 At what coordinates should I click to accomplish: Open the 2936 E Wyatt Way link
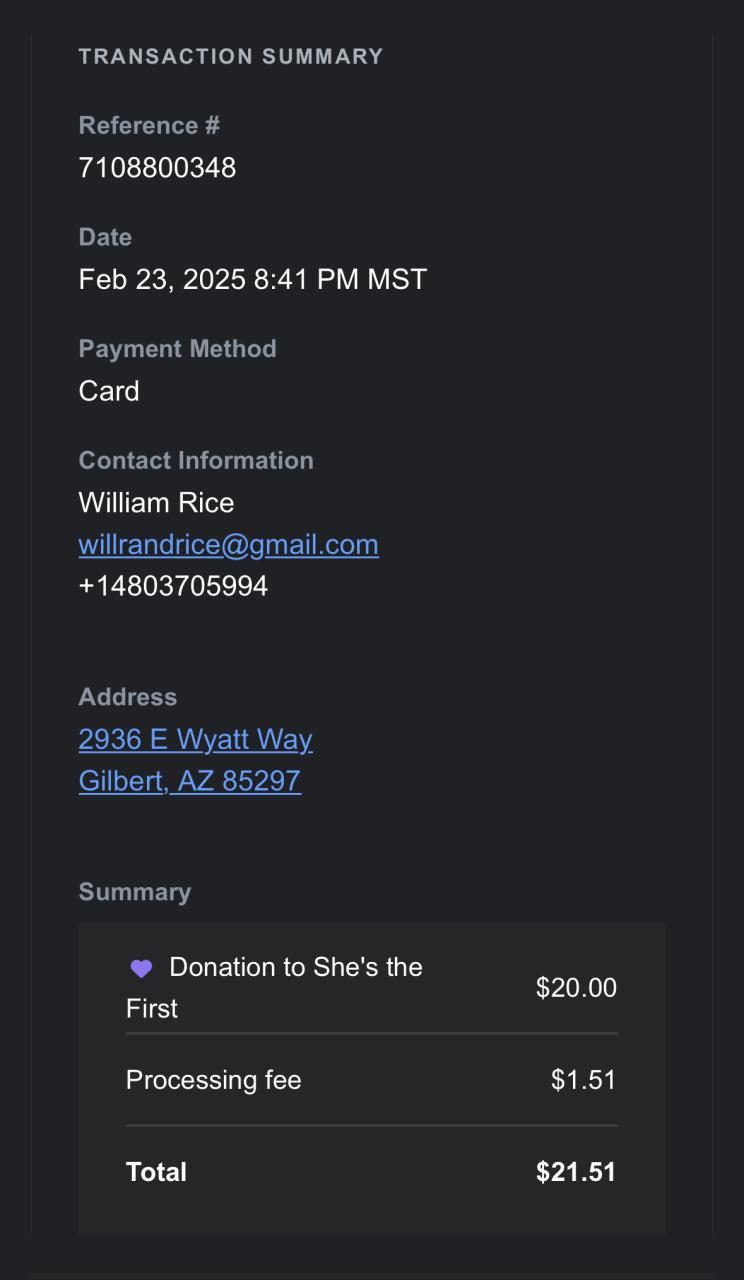pyautogui.click(x=195, y=739)
